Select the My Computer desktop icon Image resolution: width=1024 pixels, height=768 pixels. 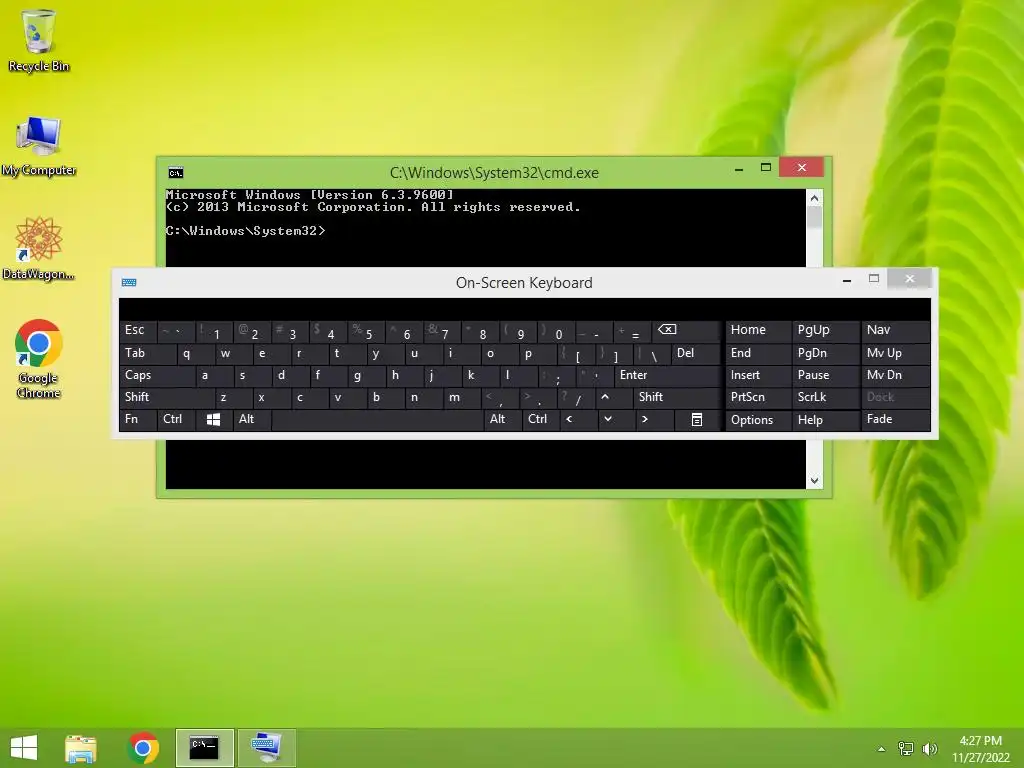[39, 146]
